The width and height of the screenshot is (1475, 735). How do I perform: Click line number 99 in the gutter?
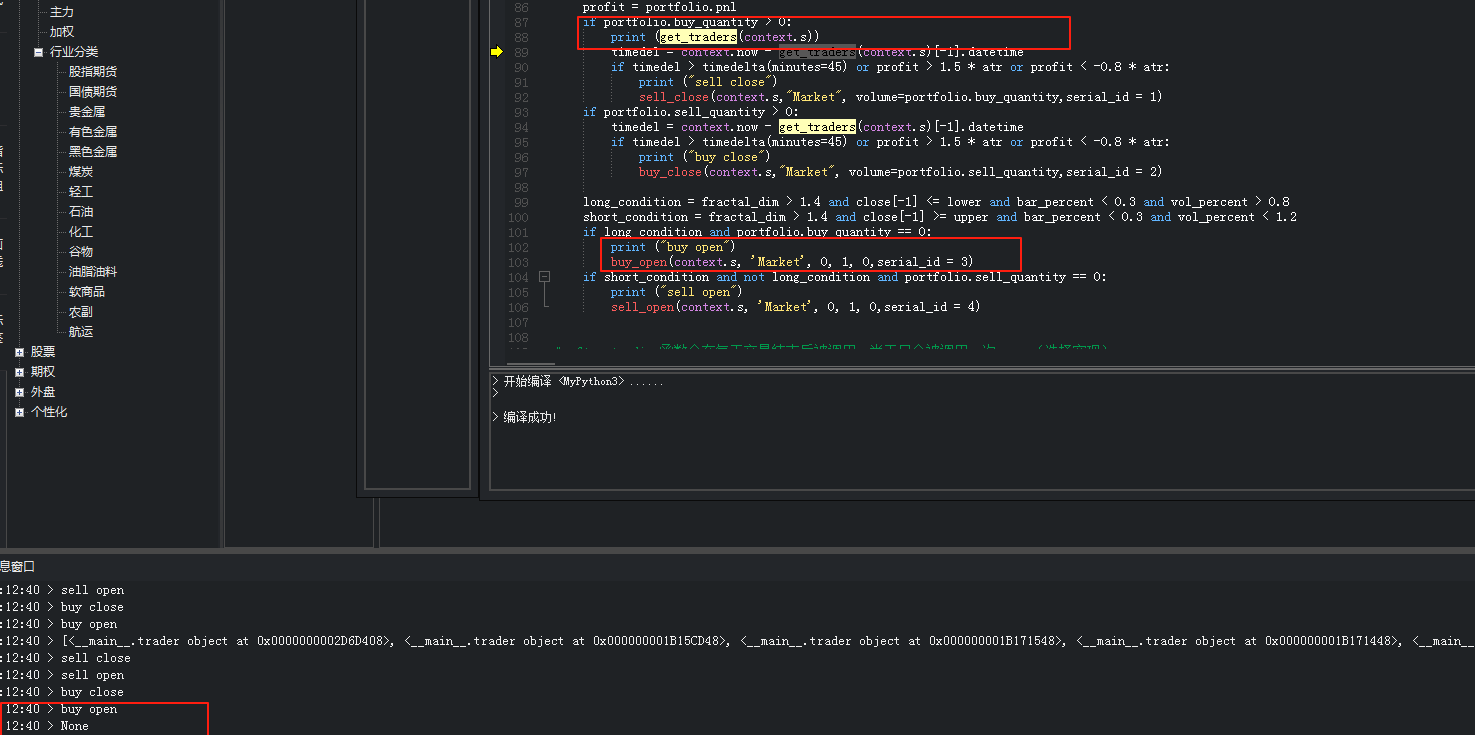520,202
